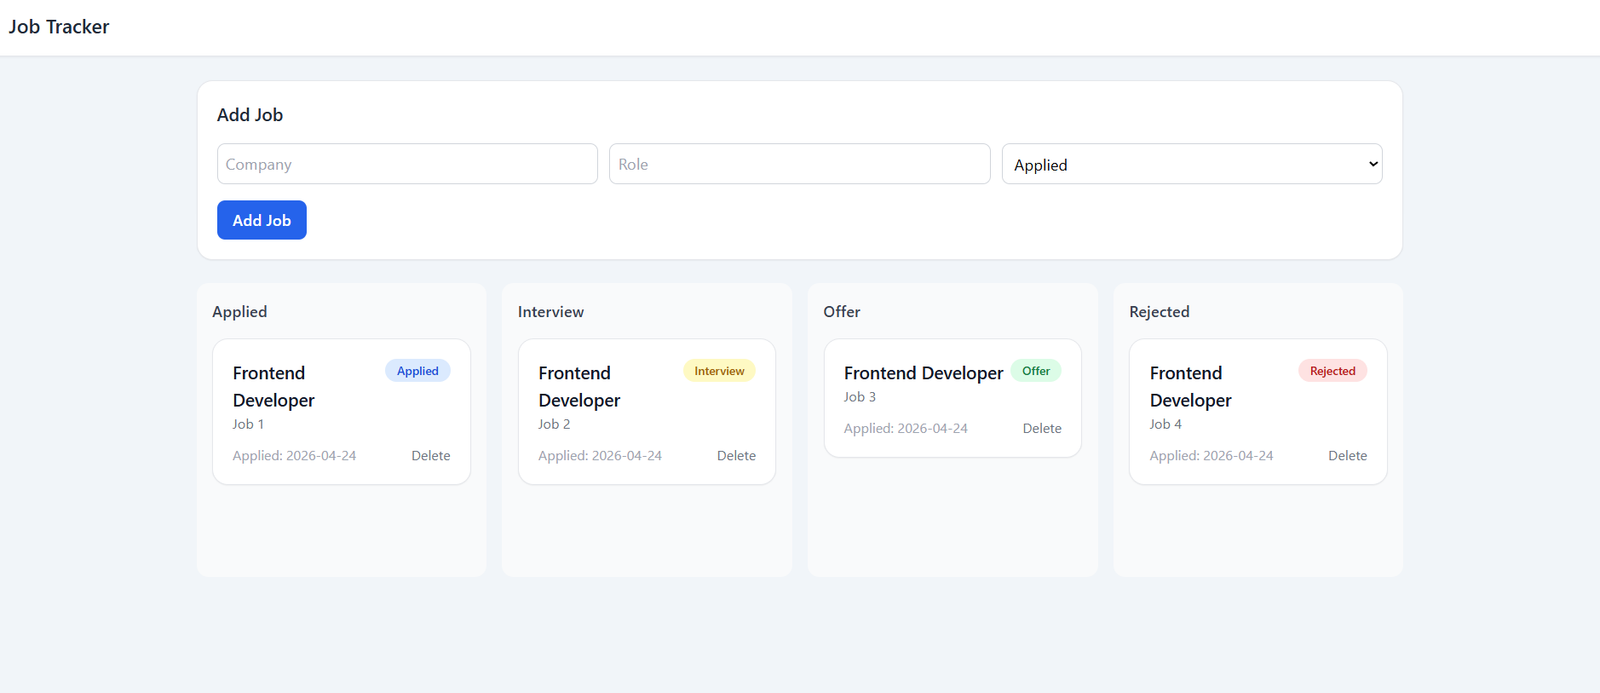Viewport: 1600px width, 693px height.
Task: Click the green Offer badge on Job 3
Action: point(1035,371)
